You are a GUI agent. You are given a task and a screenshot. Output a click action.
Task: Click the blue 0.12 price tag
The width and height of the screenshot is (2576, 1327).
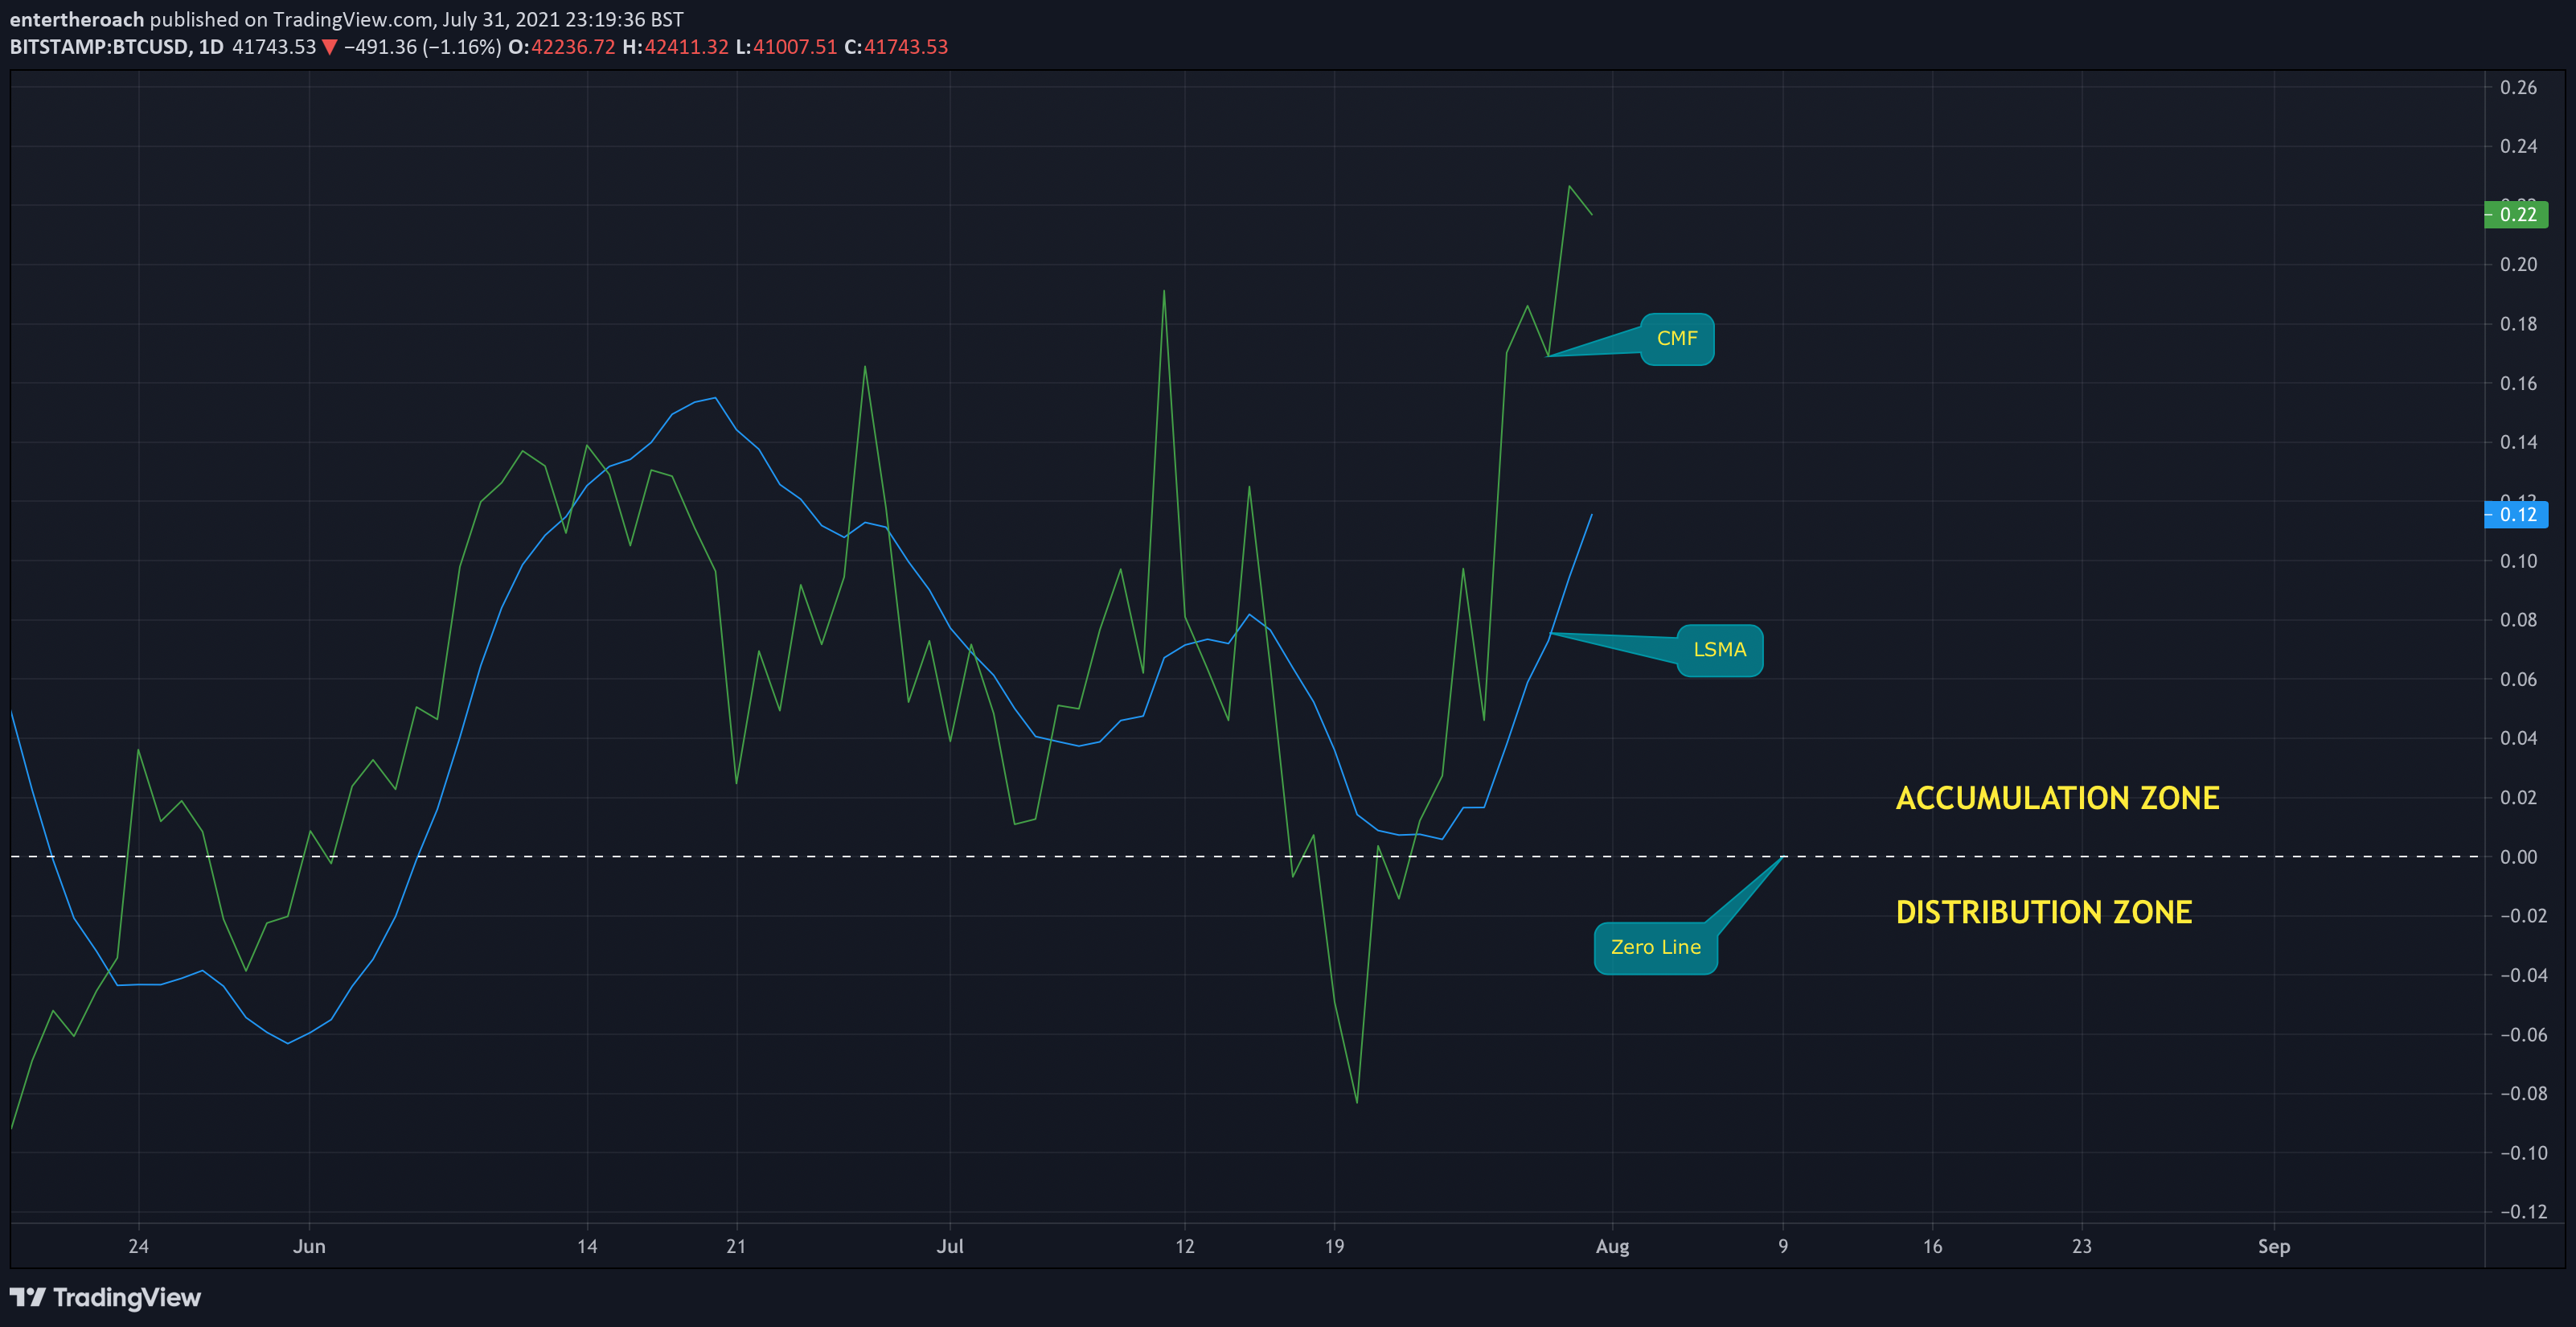click(2516, 515)
